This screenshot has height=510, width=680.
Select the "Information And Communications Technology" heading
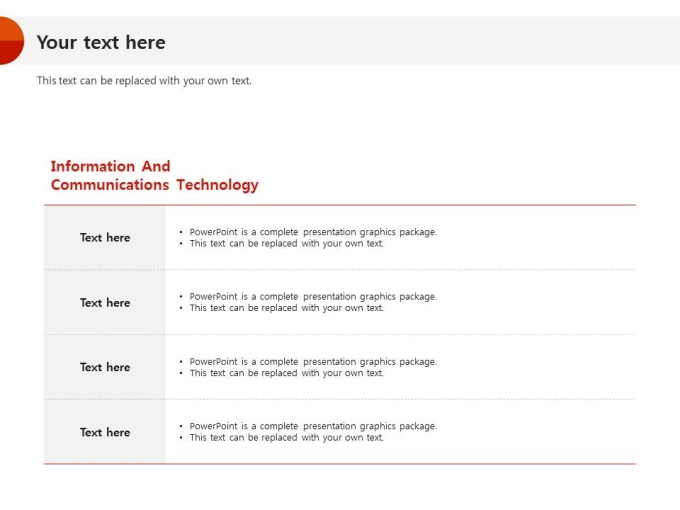tap(154, 176)
